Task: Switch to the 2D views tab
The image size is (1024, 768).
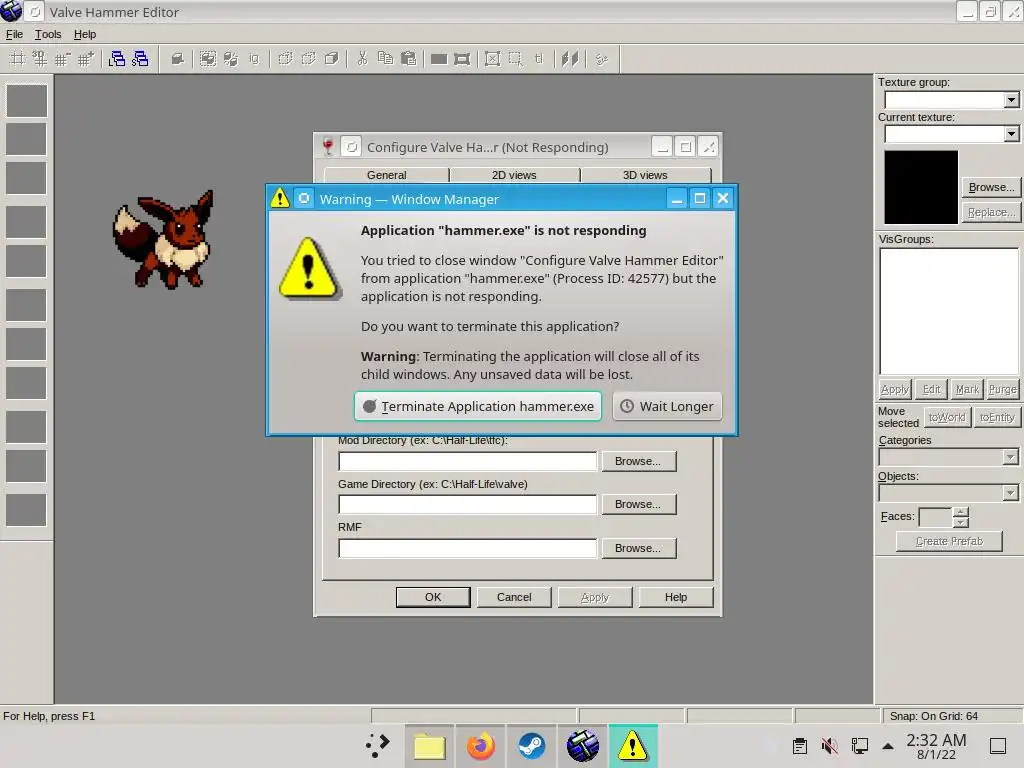Action: point(514,175)
